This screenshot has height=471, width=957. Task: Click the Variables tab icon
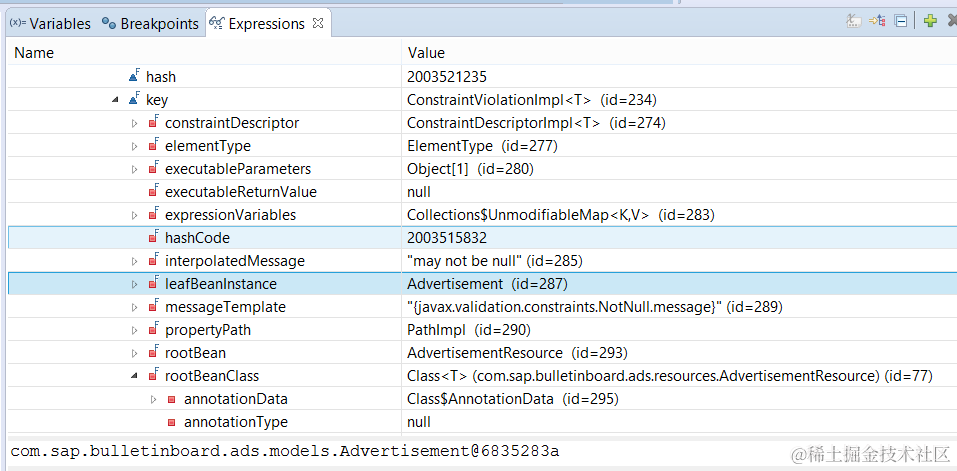18,23
